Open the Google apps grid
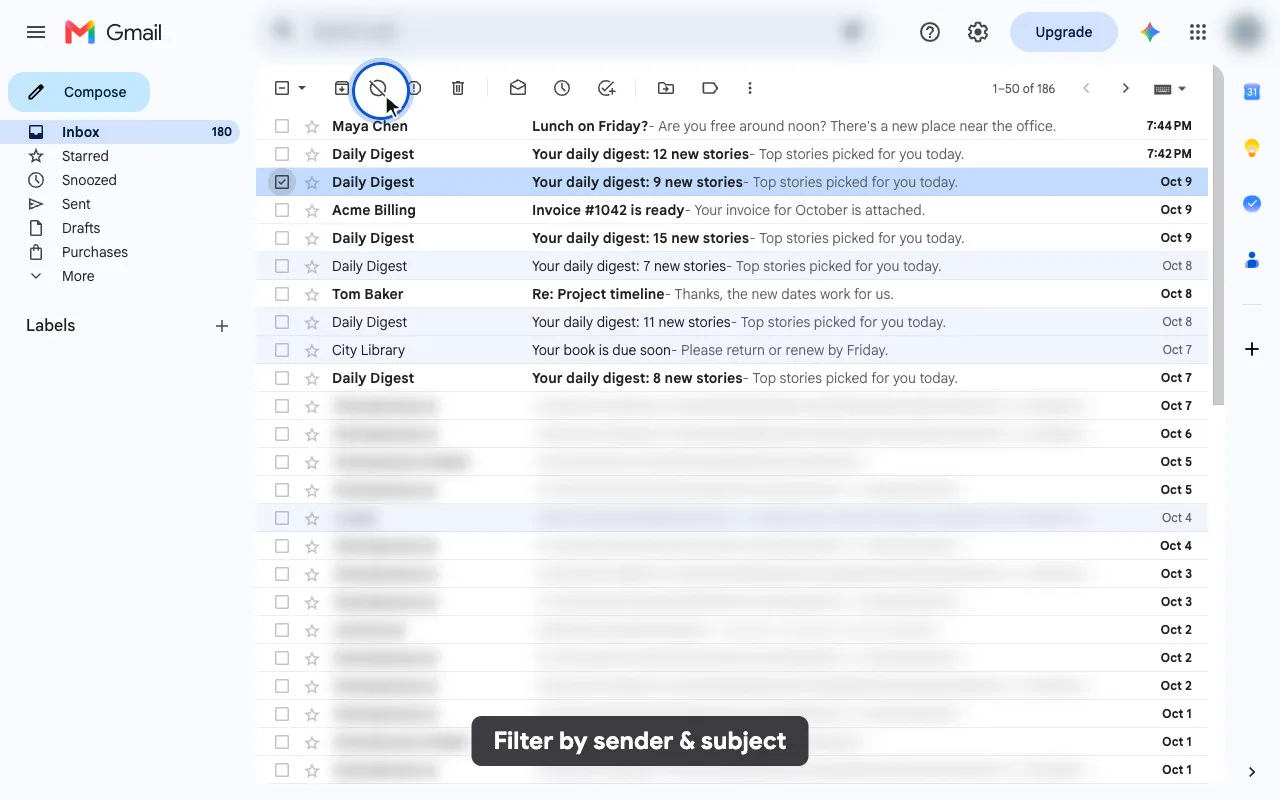This screenshot has width=1280, height=800. pos(1198,32)
